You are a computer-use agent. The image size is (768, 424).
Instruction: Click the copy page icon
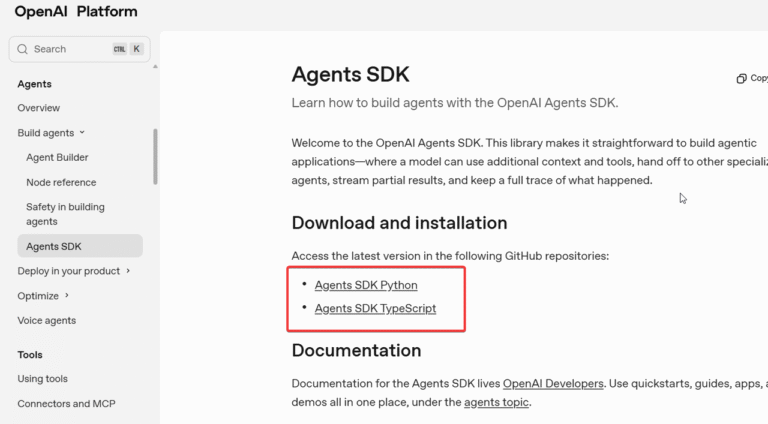coord(741,78)
